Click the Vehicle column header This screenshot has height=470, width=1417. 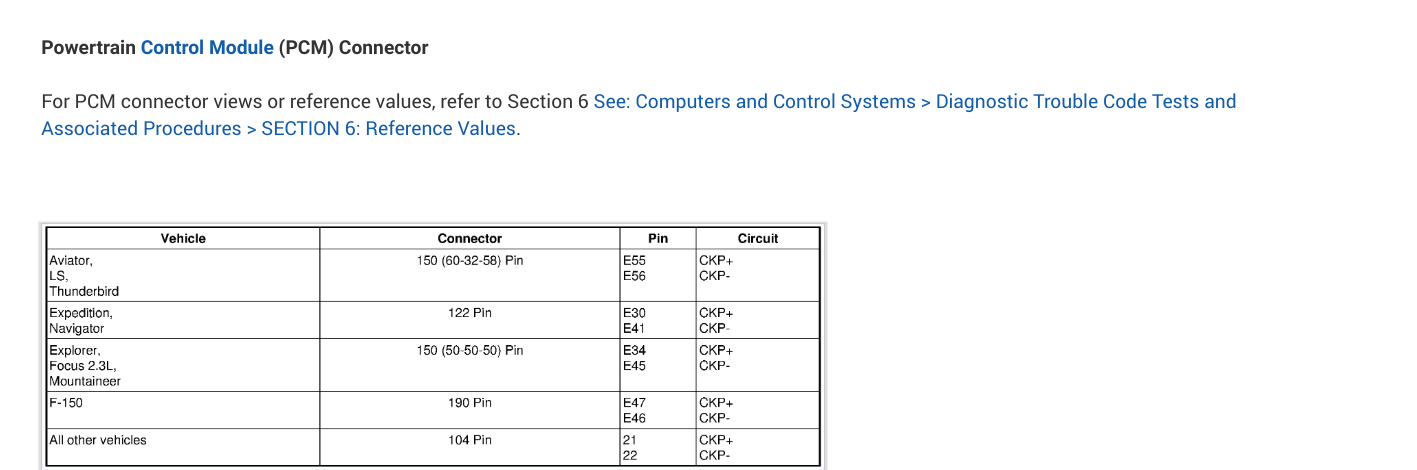[183, 238]
